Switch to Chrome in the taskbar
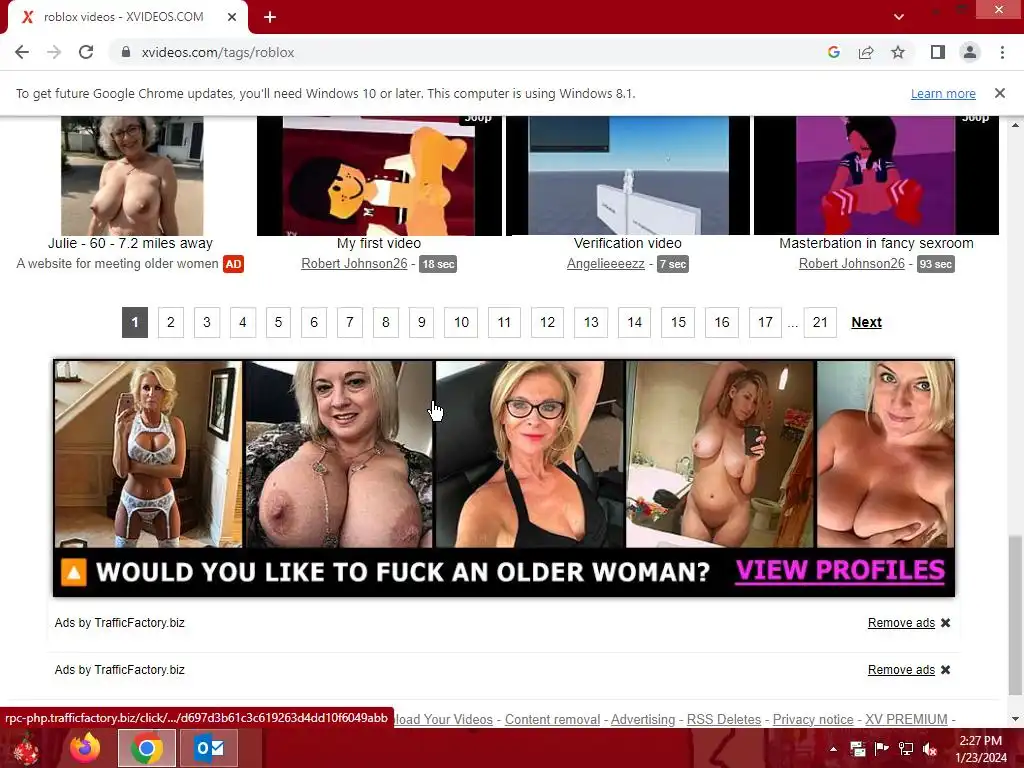 (x=147, y=748)
